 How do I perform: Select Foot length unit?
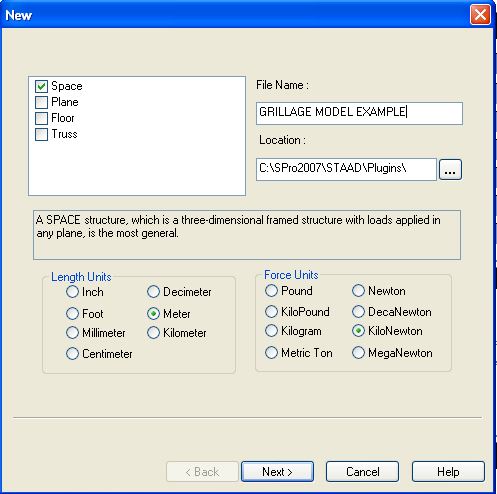click(72, 313)
